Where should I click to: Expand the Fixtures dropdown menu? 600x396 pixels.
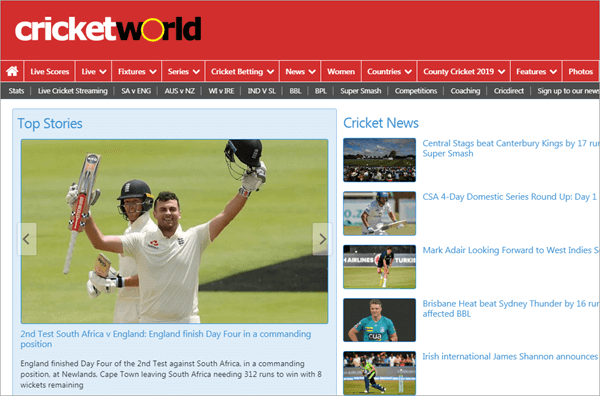[137, 72]
